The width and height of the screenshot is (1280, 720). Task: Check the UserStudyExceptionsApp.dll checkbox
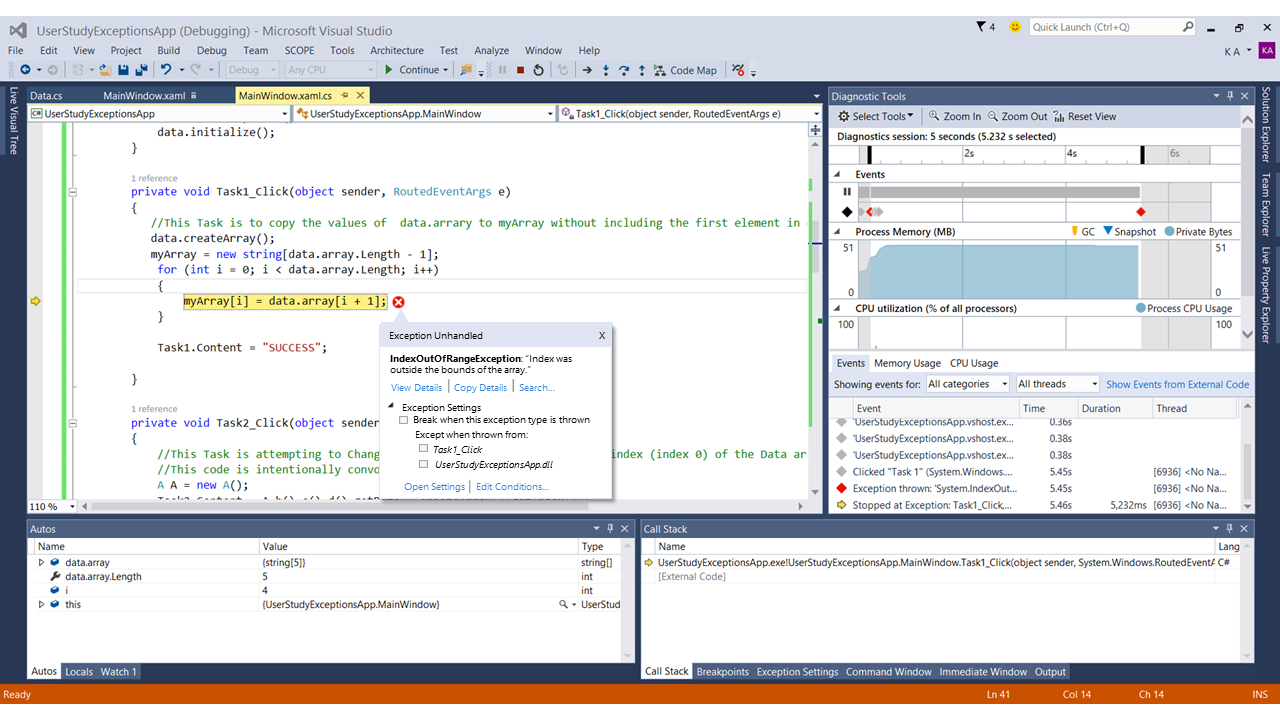click(424, 464)
